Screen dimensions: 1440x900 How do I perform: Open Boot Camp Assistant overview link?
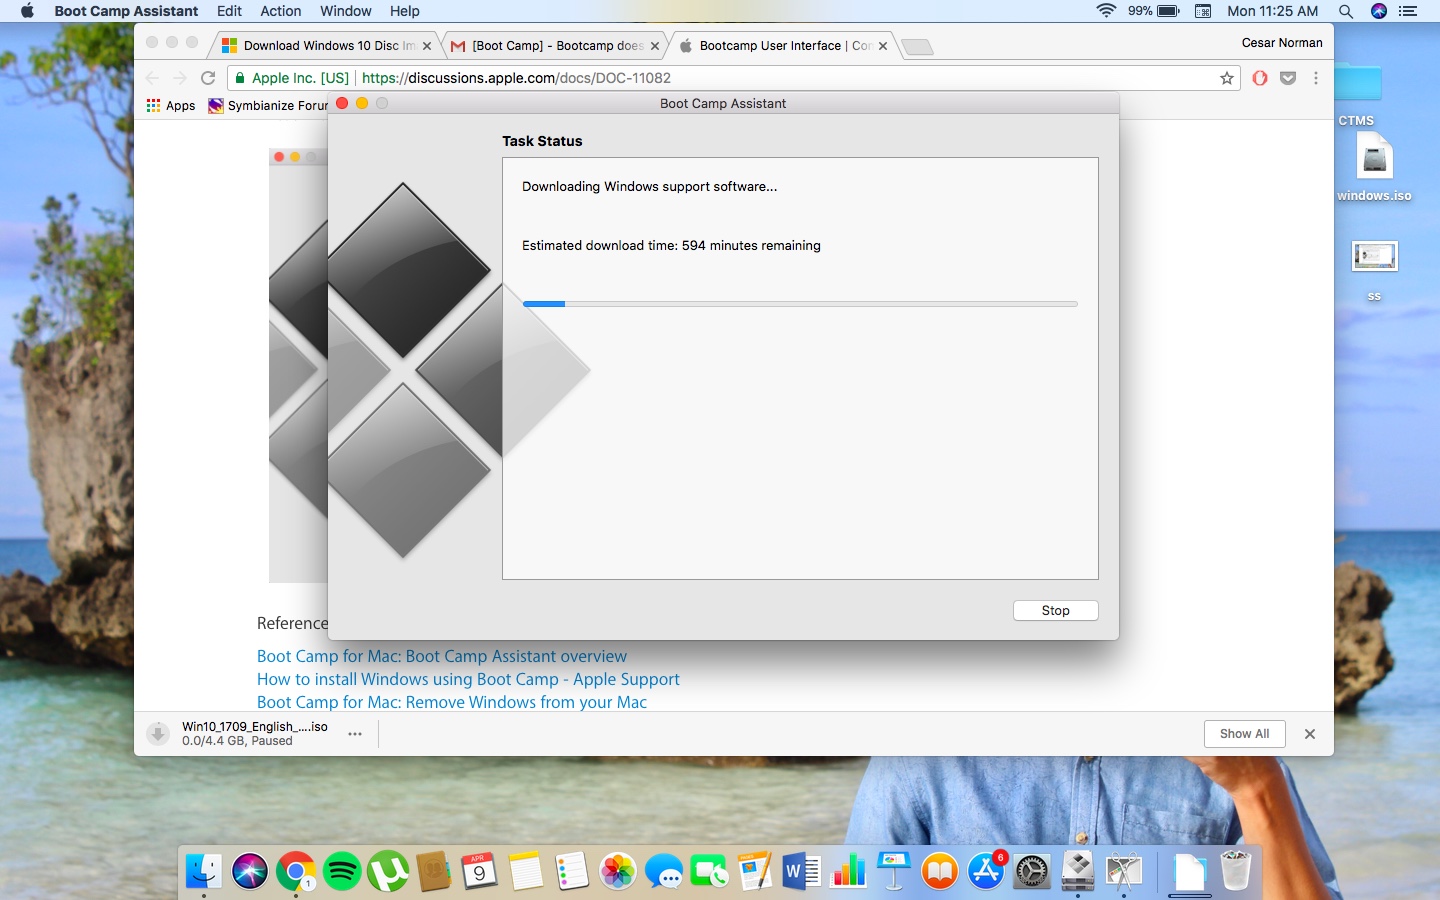(x=442, y=656)
